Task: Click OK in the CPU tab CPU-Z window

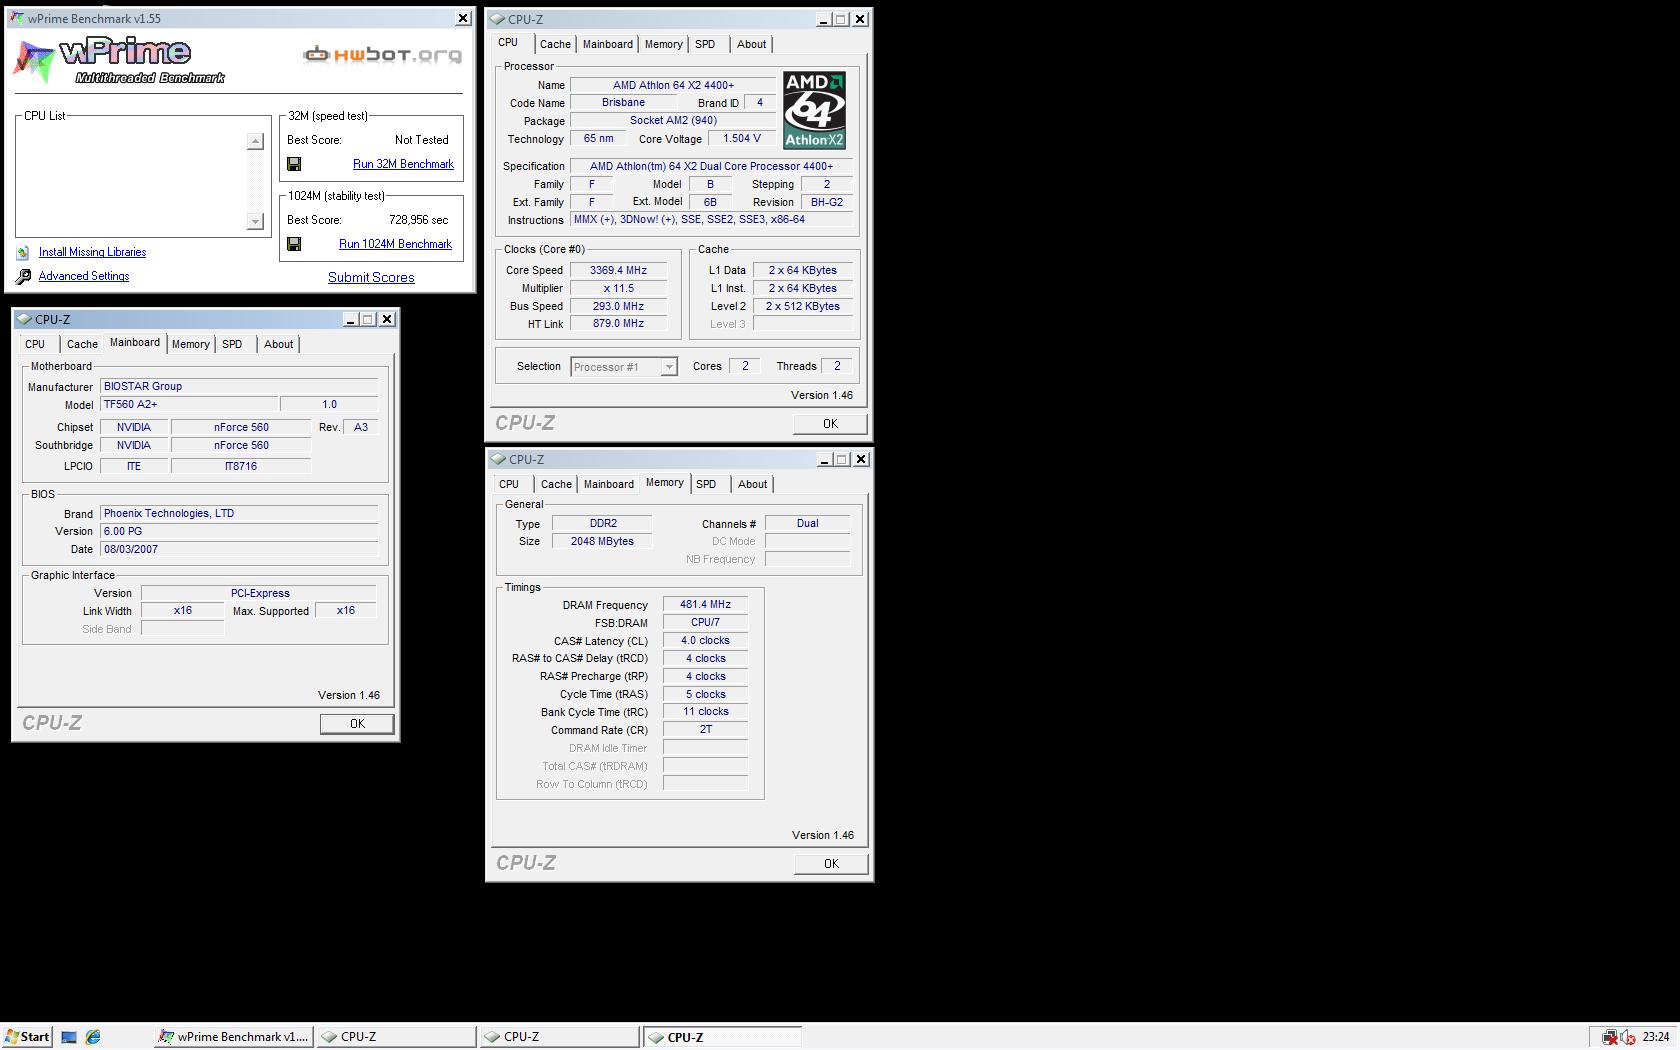Action: (x=830, y=424)
